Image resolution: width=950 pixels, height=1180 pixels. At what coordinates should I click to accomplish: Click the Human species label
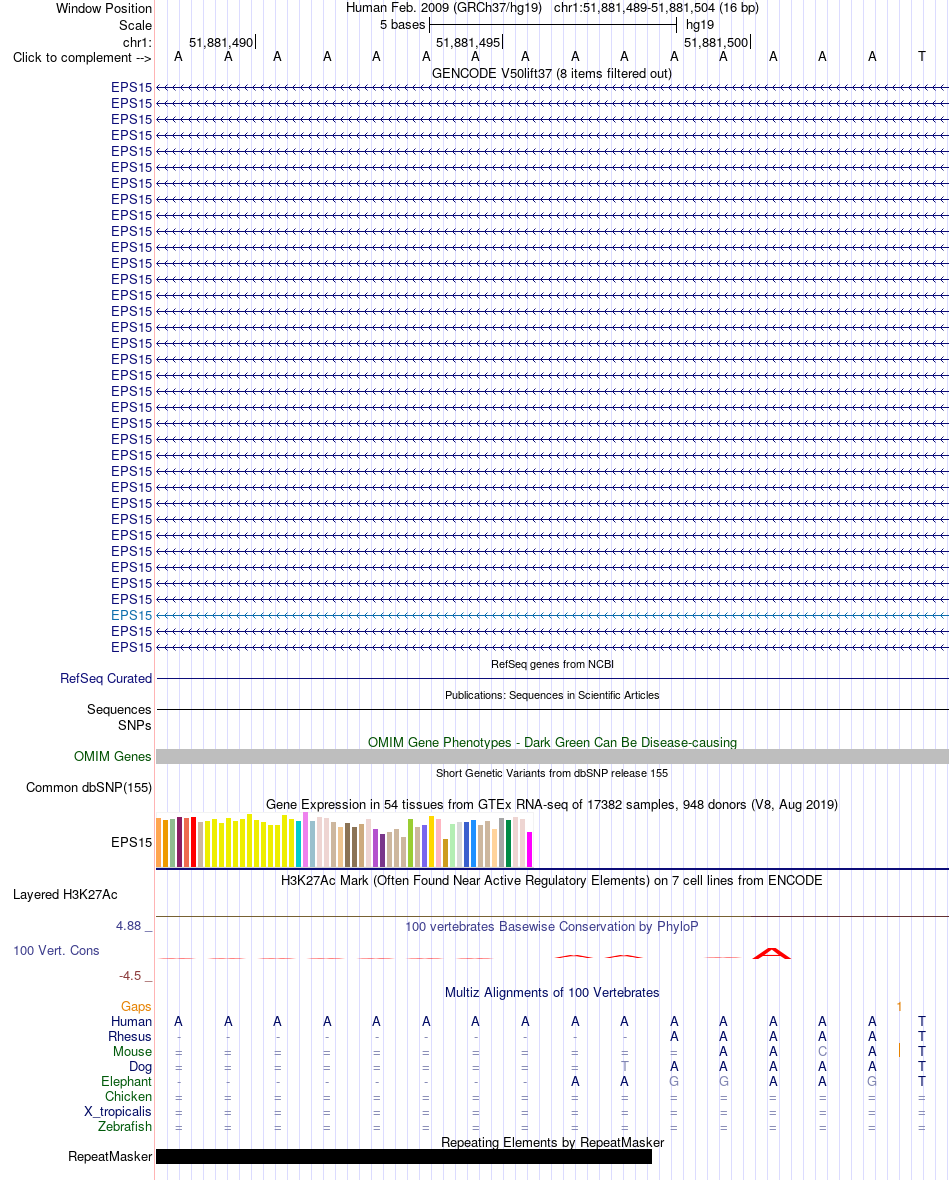tap(131, 1021)
